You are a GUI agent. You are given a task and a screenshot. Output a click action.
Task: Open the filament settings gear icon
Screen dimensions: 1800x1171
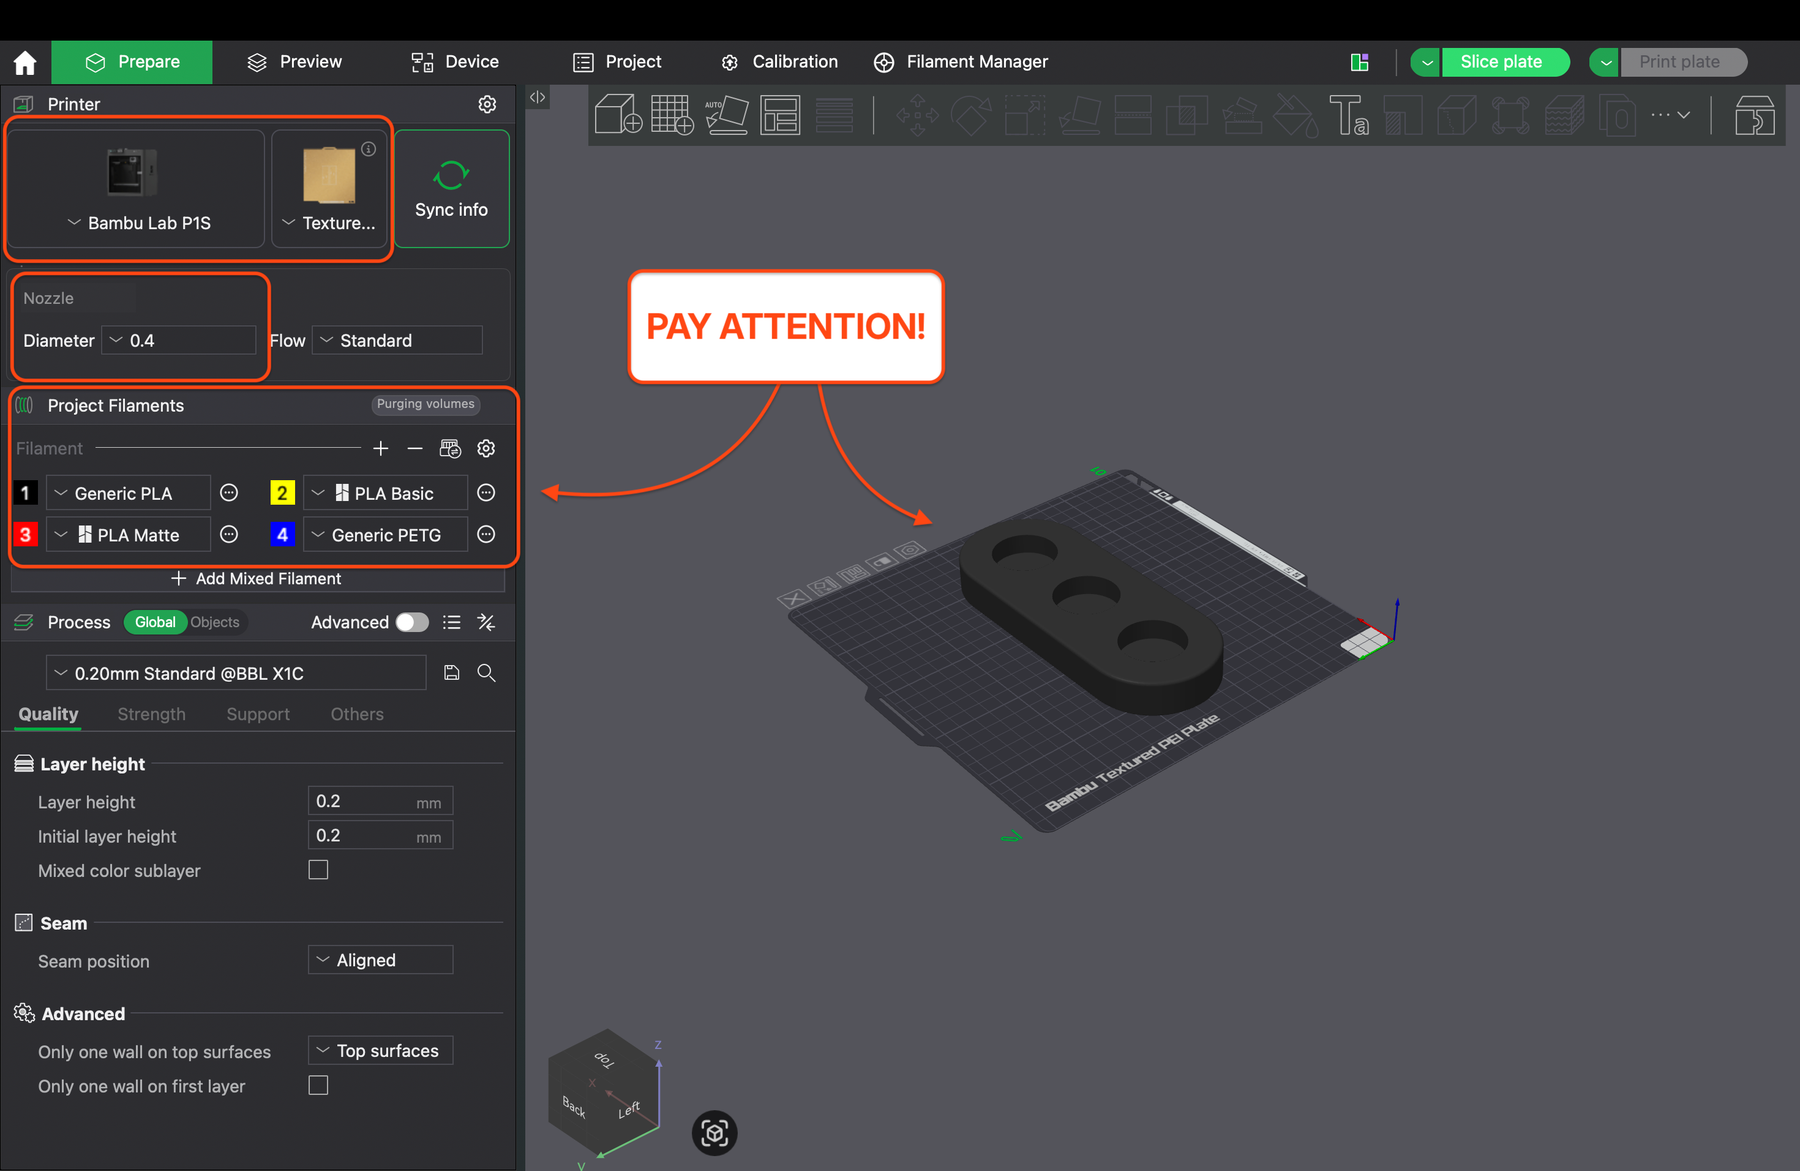point(486,449)
